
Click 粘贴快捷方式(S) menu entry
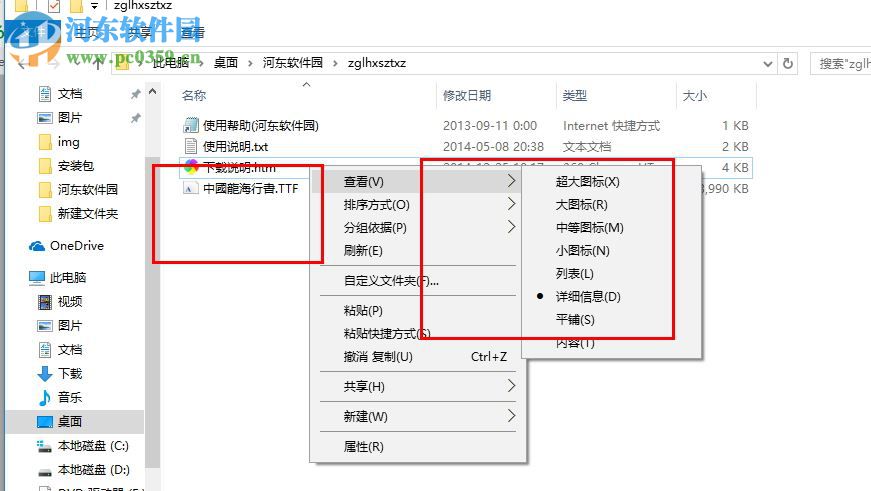click(x=387, y=333)
